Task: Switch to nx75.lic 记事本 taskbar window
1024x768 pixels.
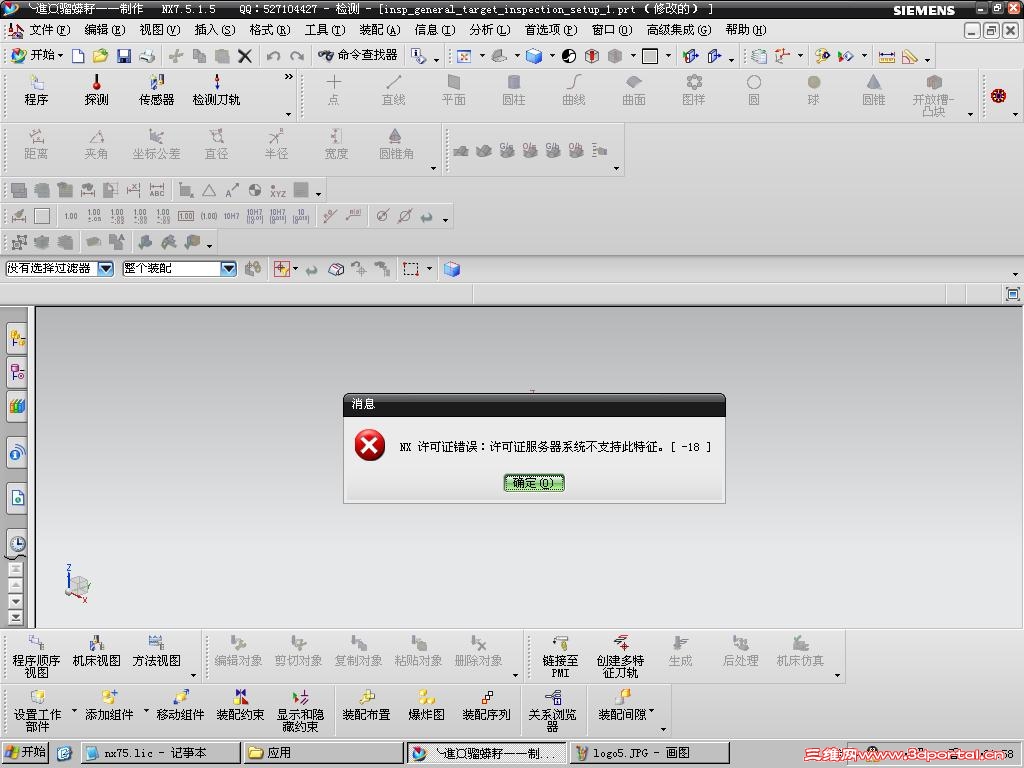Action: 161,753
